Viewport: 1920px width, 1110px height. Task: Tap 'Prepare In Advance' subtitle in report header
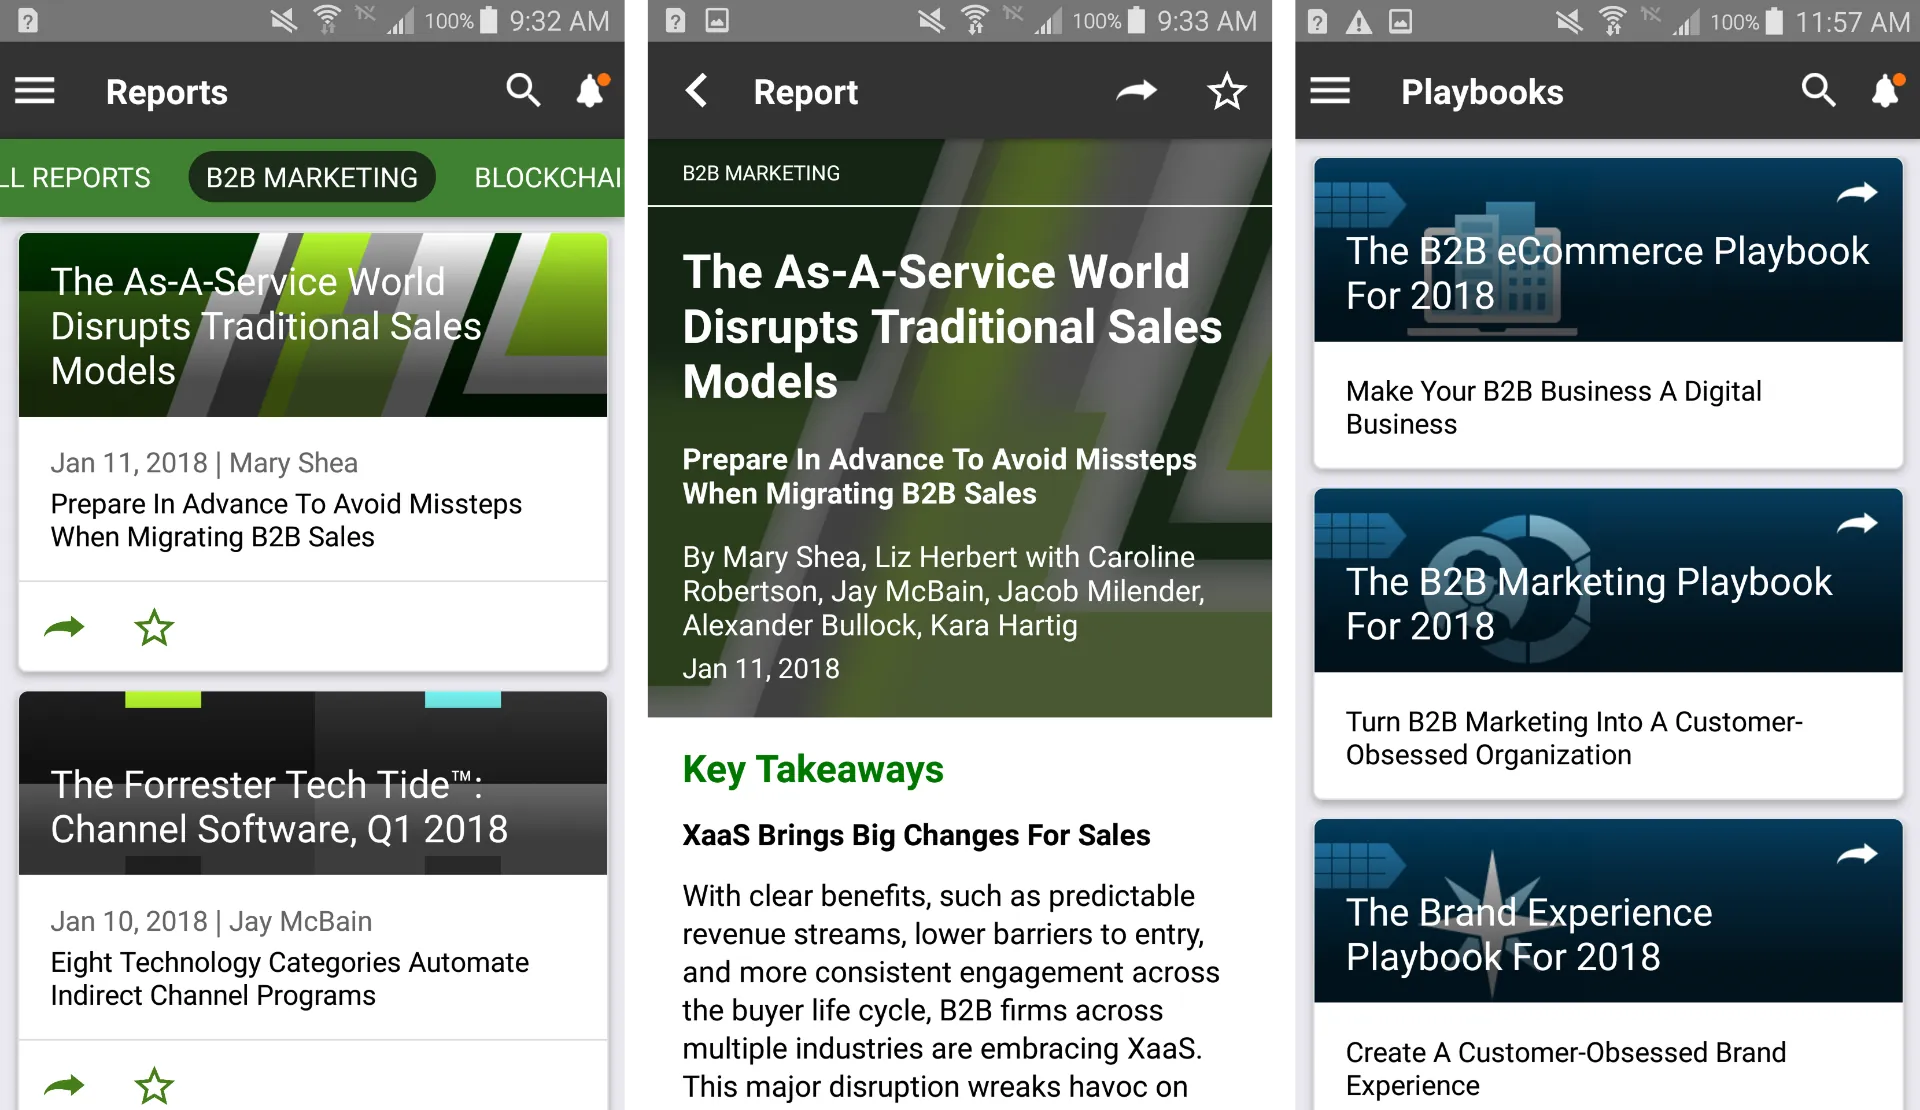click(939, 476)
